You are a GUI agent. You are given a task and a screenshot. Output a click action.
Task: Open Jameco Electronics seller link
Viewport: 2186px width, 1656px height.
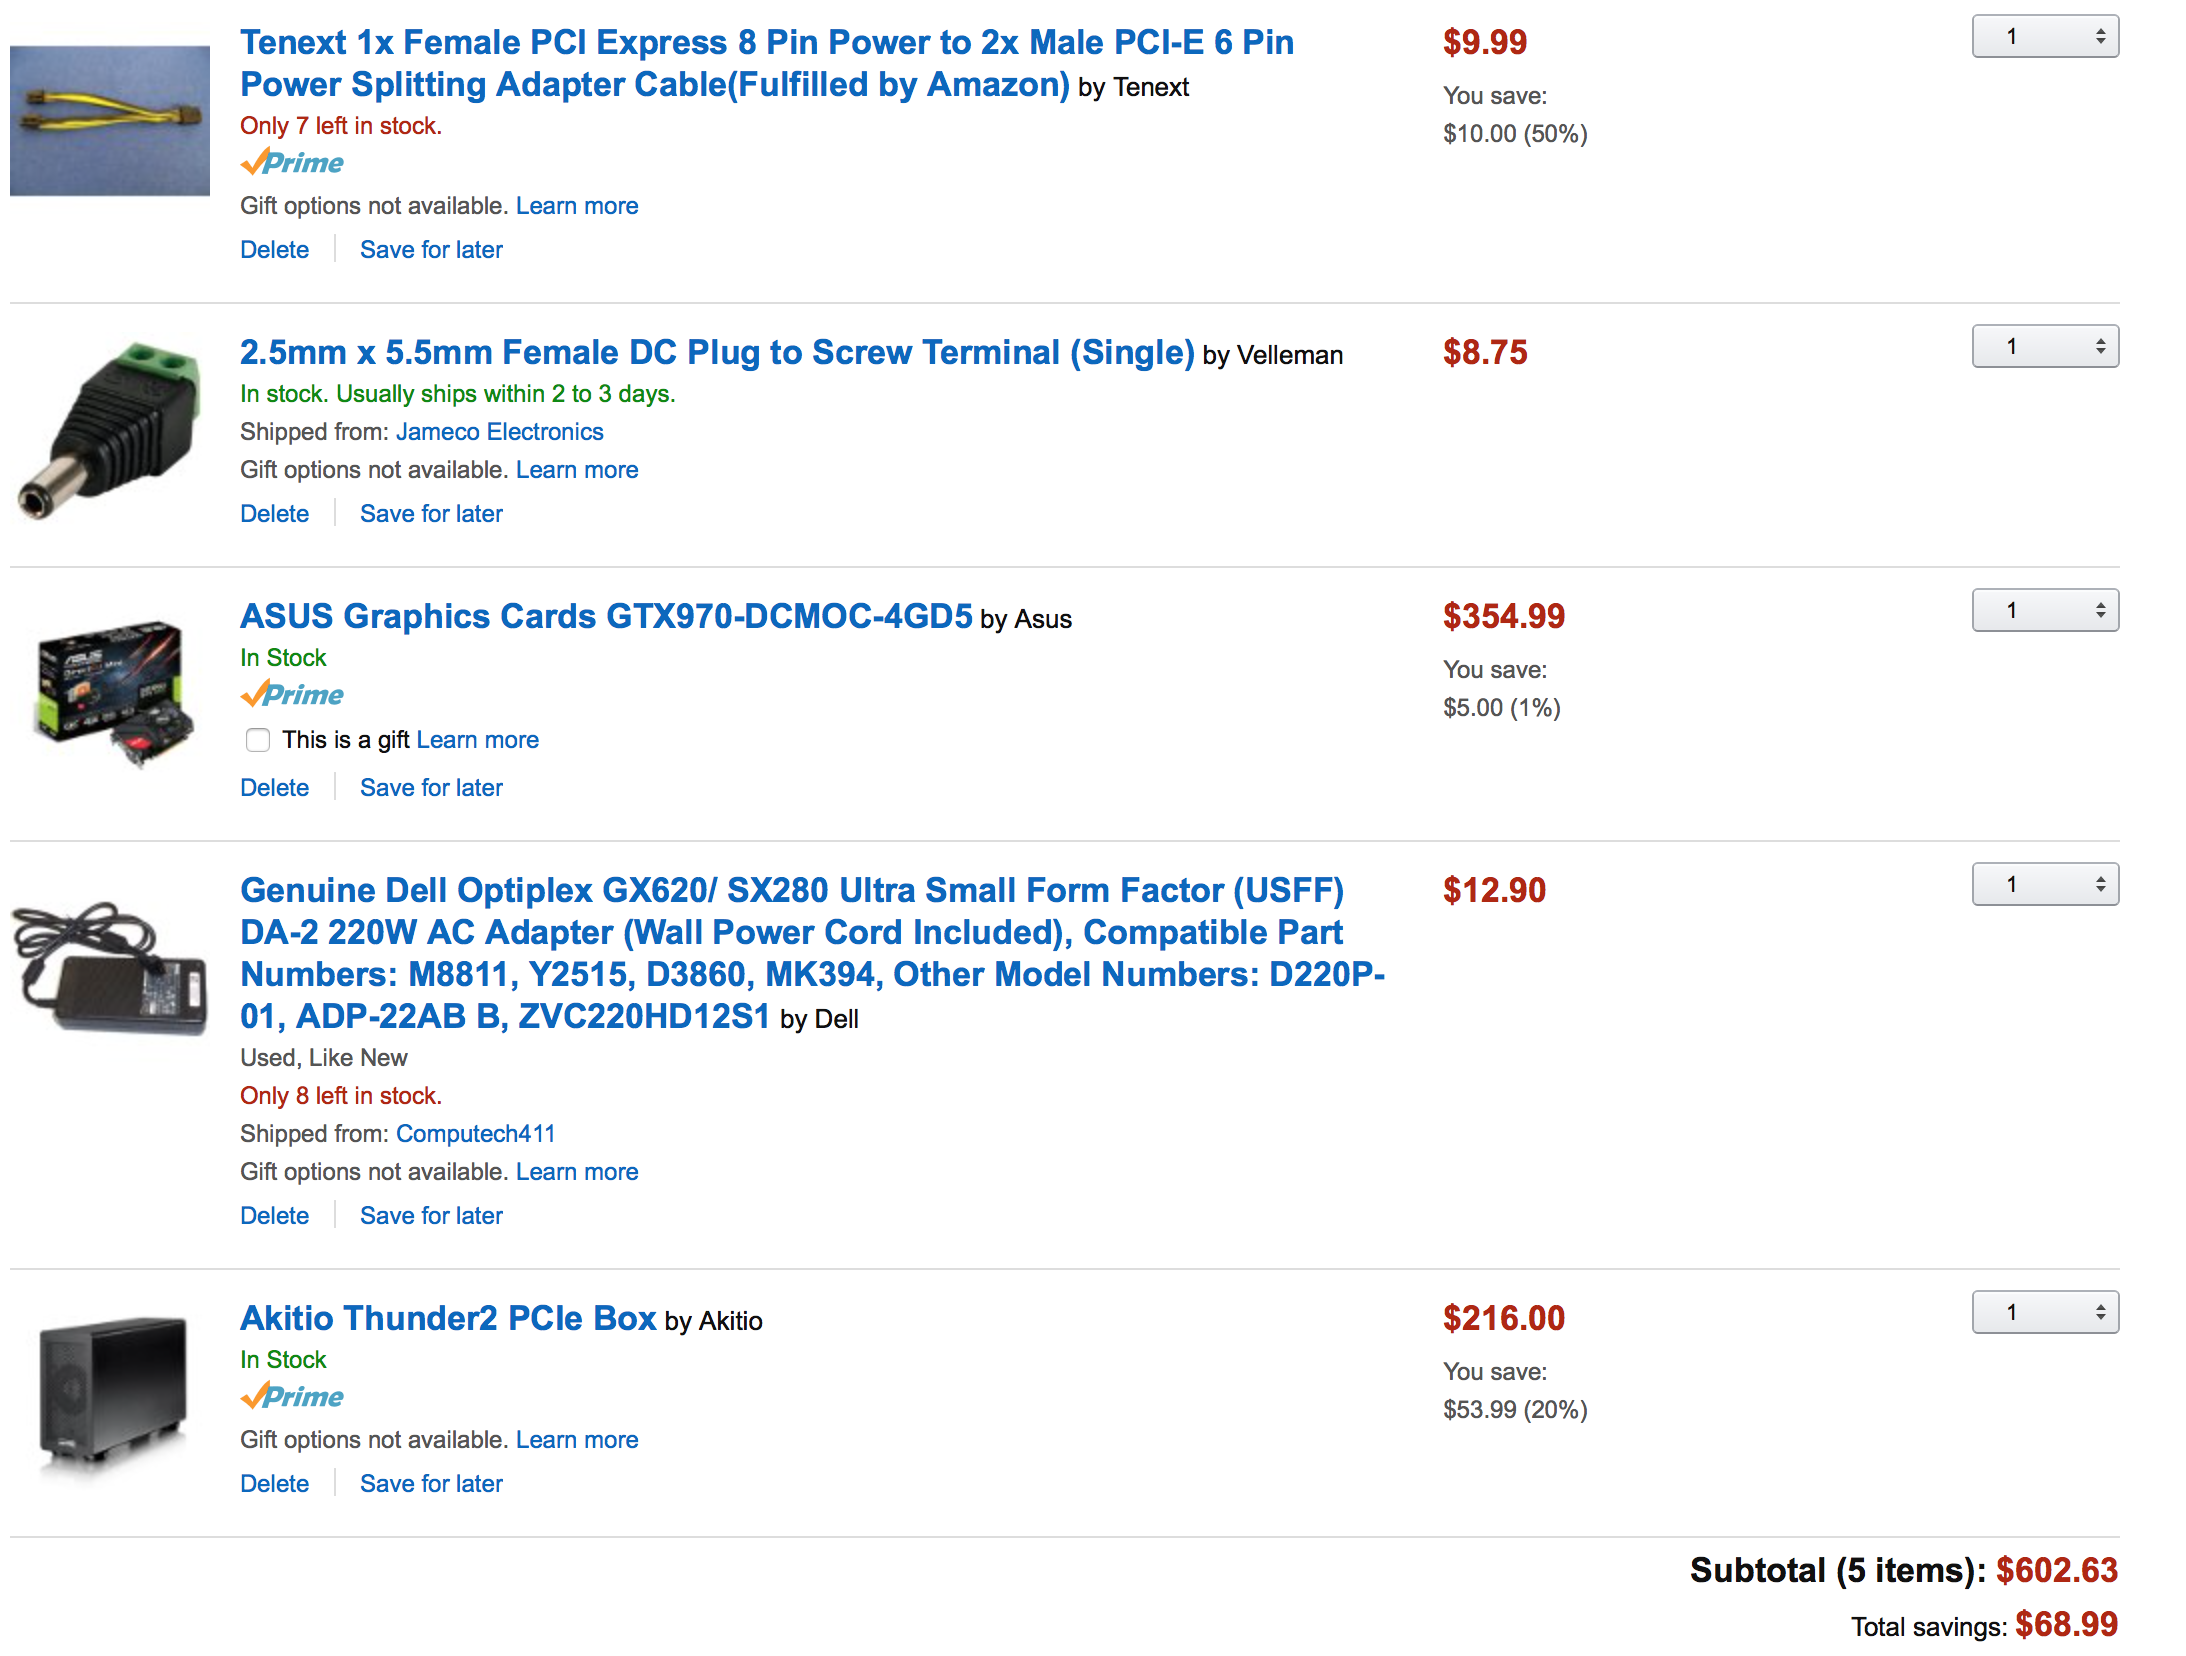tap(500, 432)
